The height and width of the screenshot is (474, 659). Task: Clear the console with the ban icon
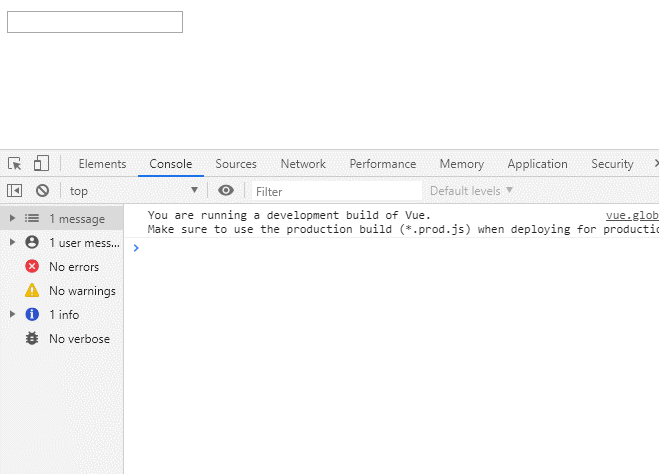pyautogui.click(x=42, y=191)
